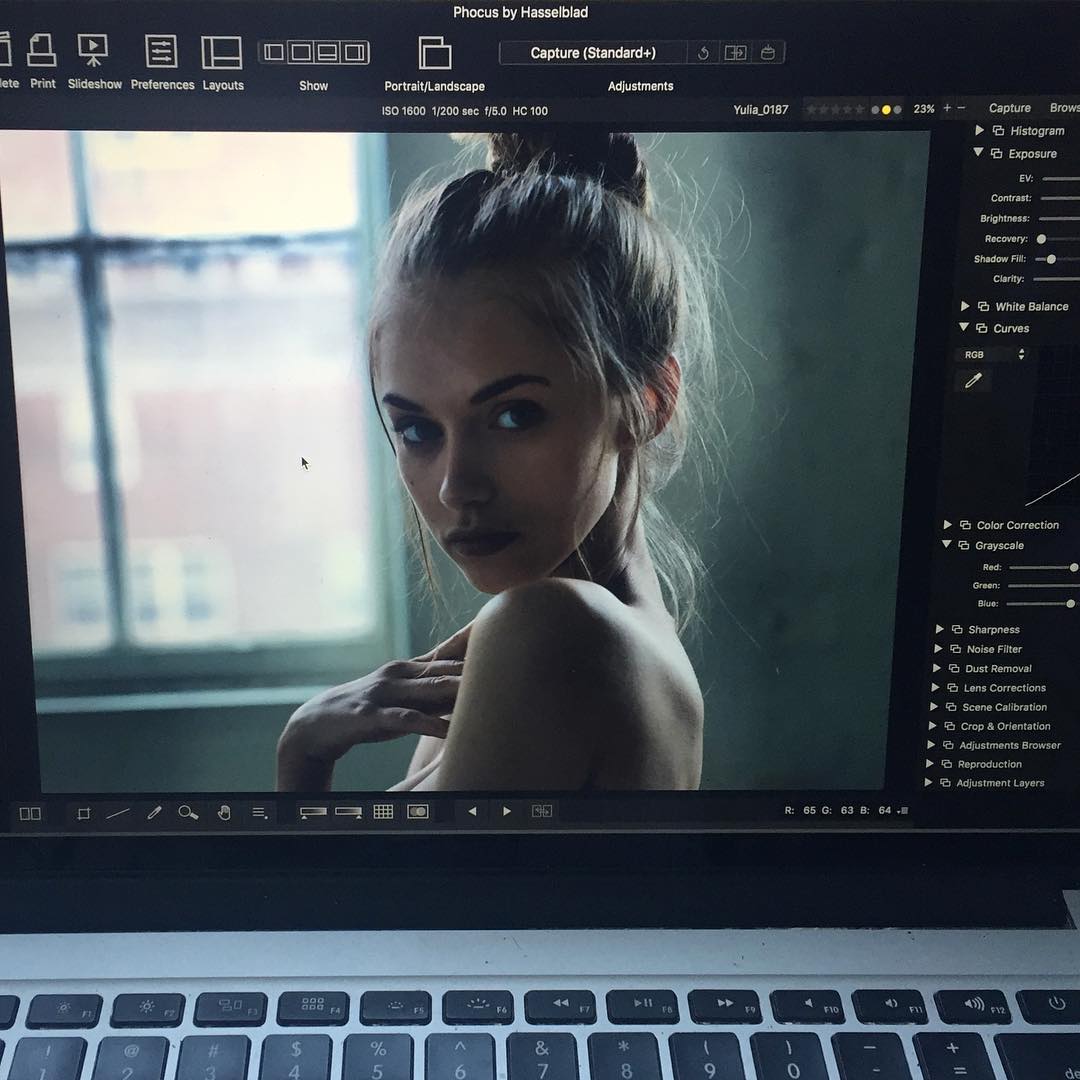This screenshot has height=1080, width=1080.
Task: Set the yellow color label dot
Action: click(x=886, y=110)
